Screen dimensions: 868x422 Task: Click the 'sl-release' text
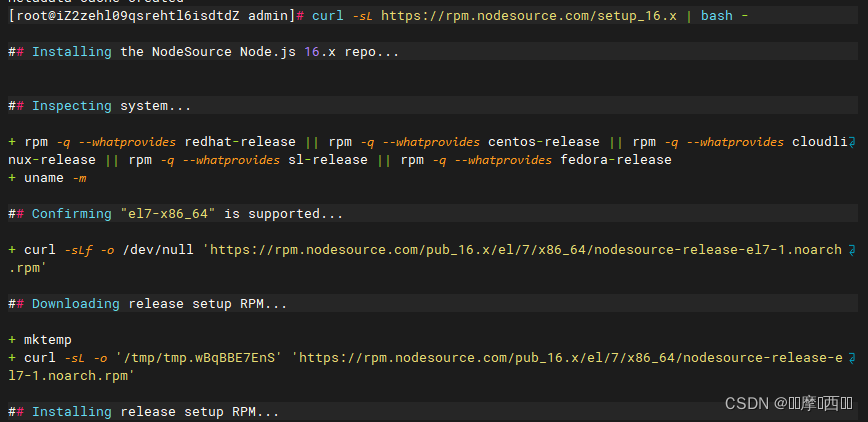[x=328, y=160]
